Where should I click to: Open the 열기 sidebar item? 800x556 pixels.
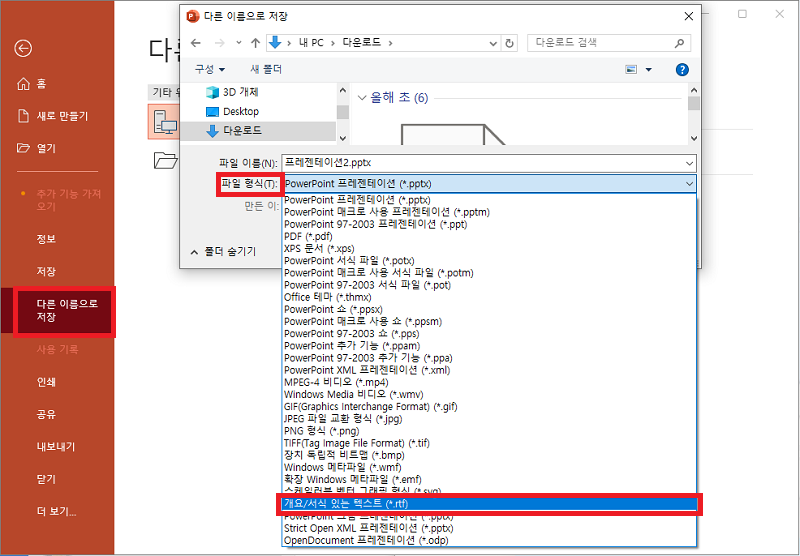tap(36, 148)
